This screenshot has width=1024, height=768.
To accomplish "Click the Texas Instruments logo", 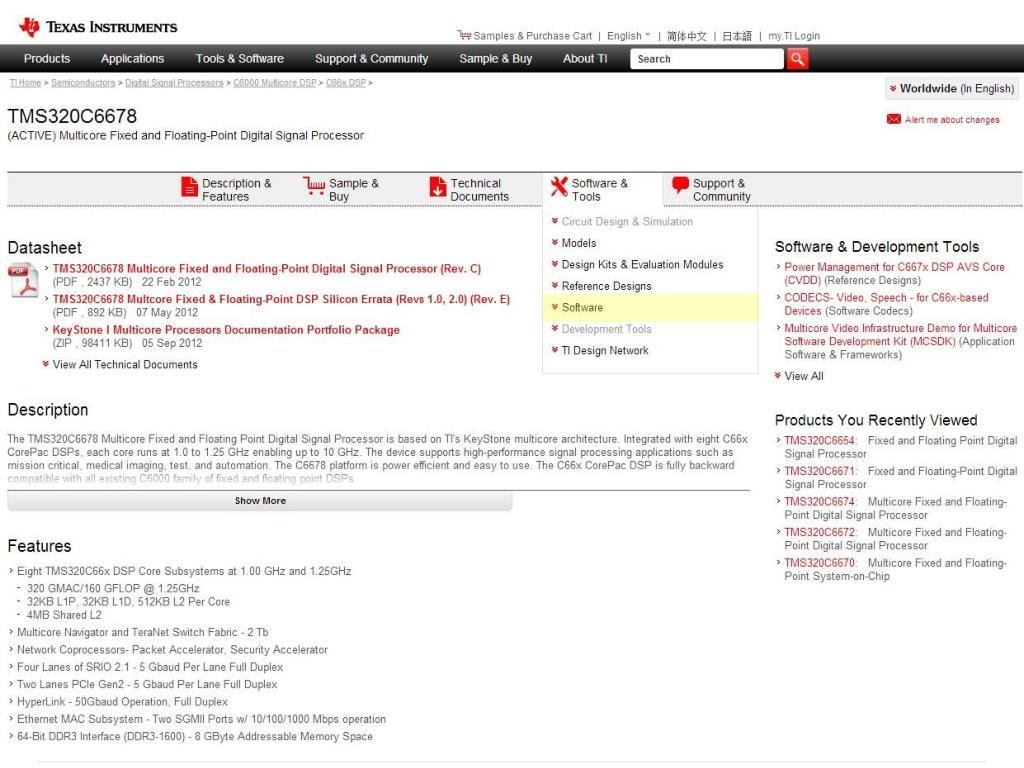I will (98, 27).
